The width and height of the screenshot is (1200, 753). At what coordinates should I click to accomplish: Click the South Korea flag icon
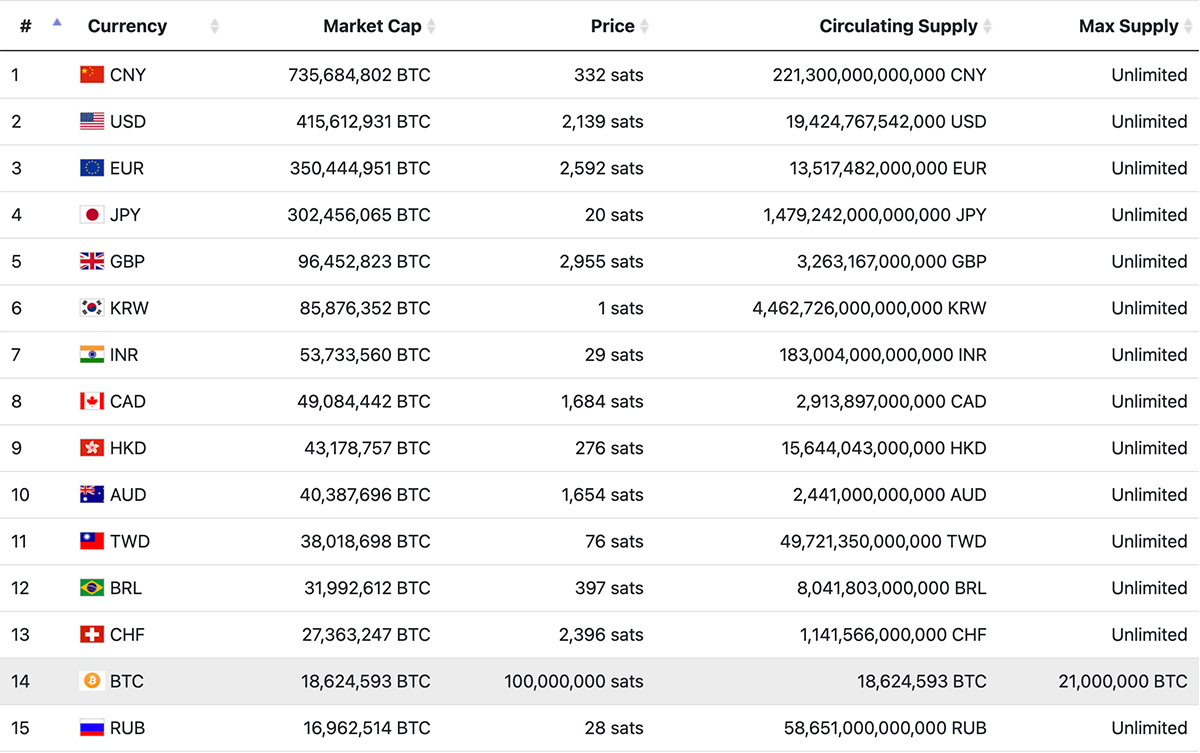pyautogui.click(x=92, y=308)
